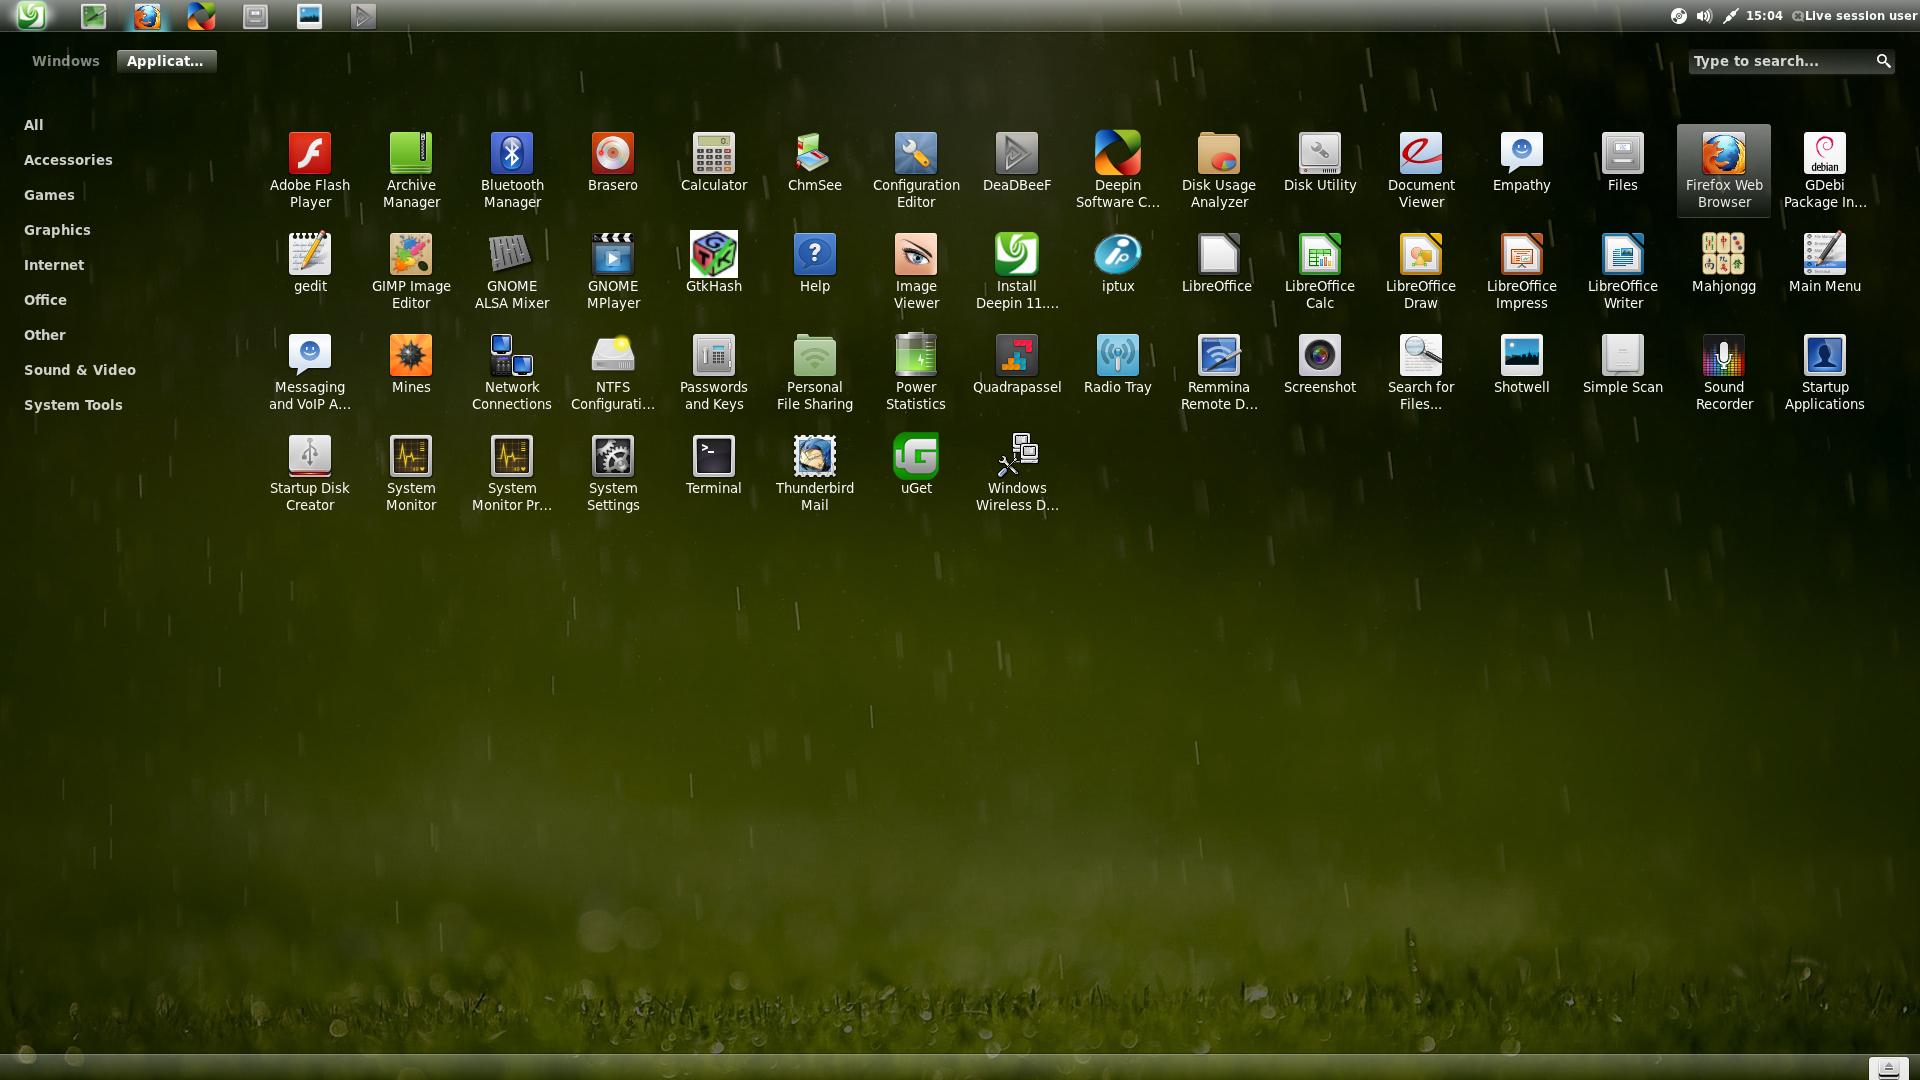Filter by Games category

[x=49, y=195]
